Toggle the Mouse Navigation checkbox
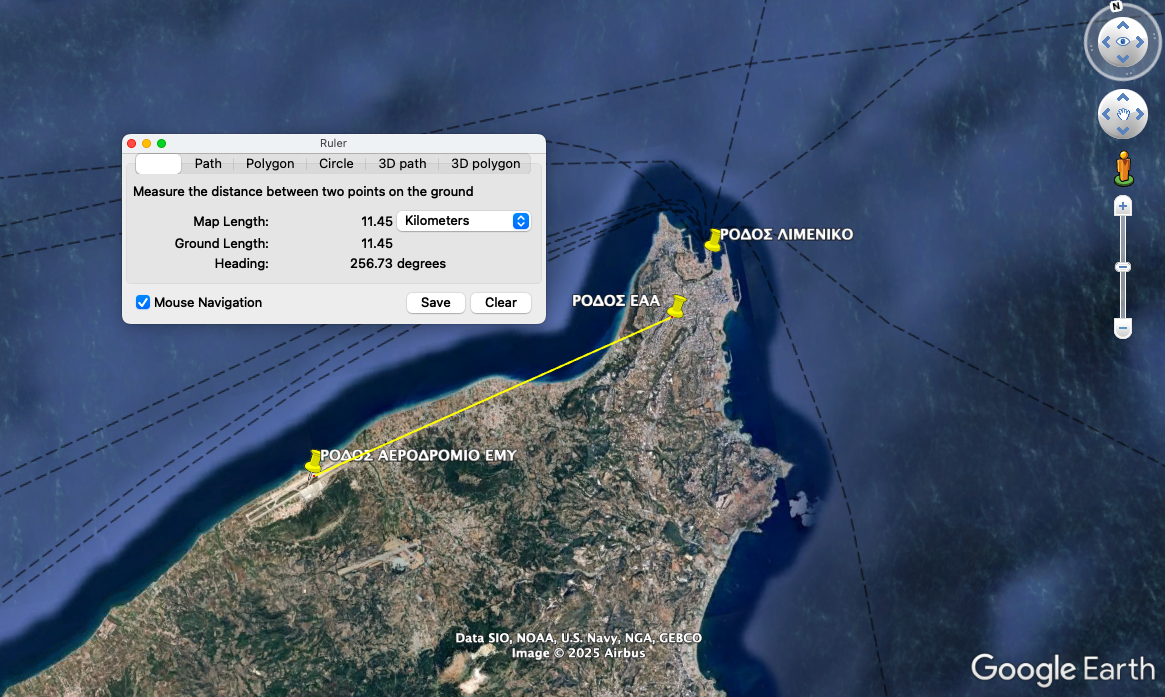Image resolution: width=1165 pixels, height=697 pixels. tap(143, 302)
